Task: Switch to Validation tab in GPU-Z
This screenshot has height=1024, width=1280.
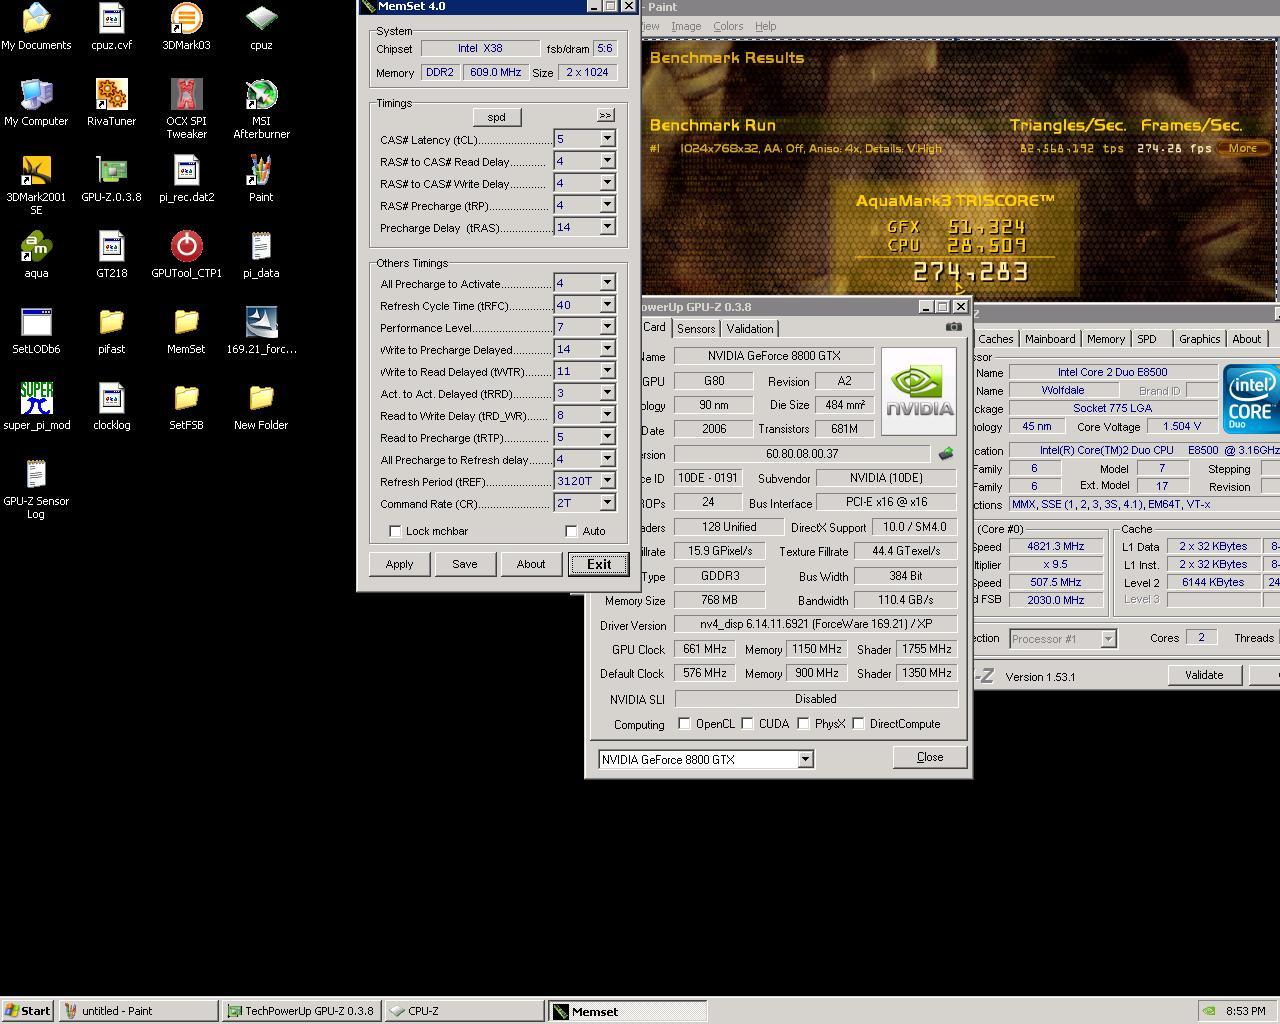Action: 750,329
